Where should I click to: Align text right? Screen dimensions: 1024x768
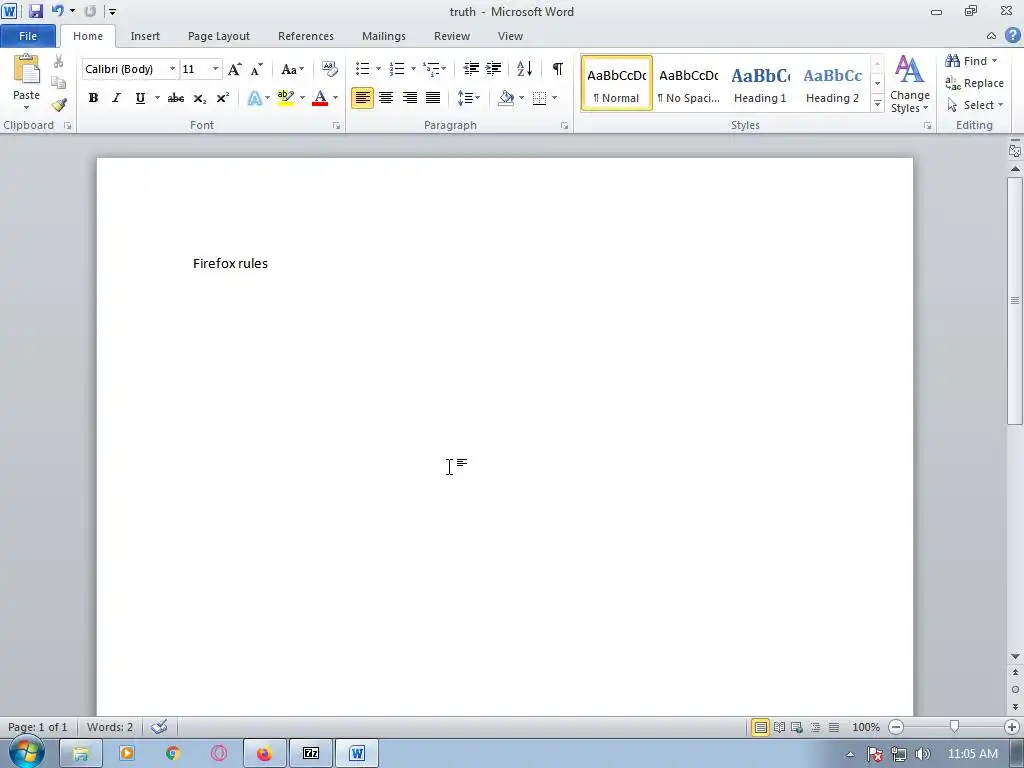point(409,98)
